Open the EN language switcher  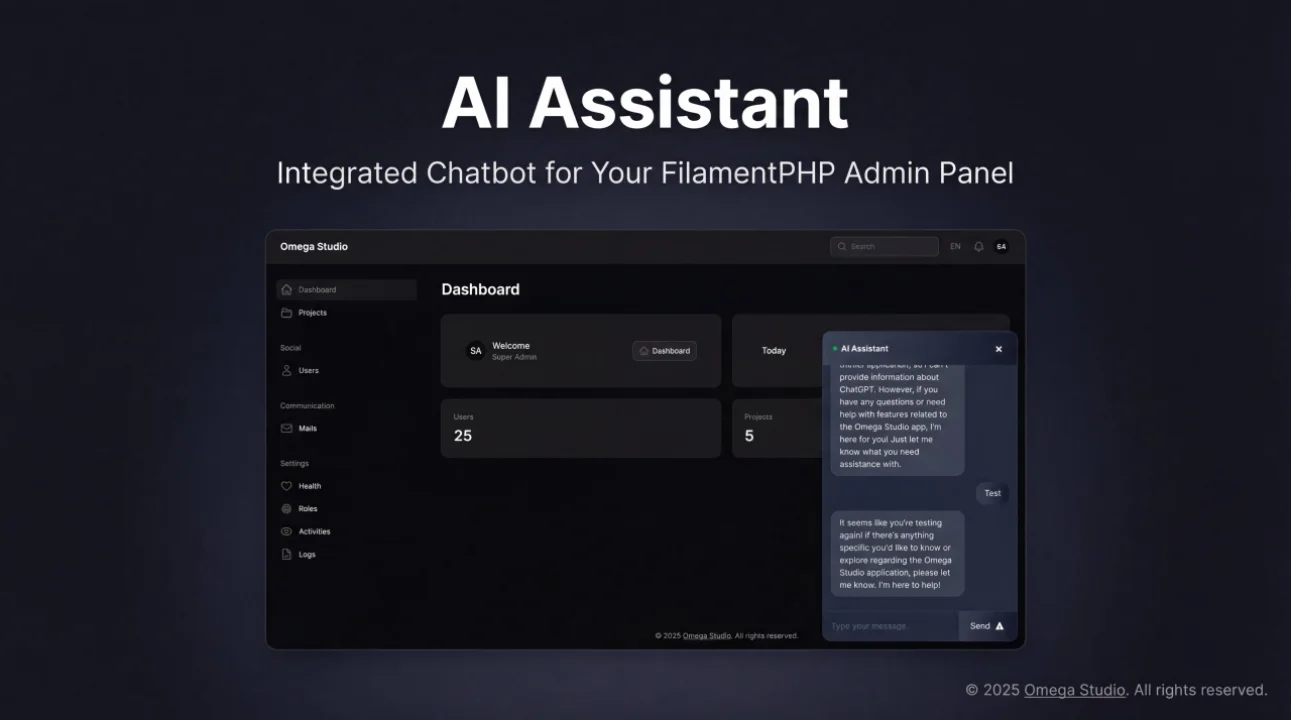tap(955, 246)
